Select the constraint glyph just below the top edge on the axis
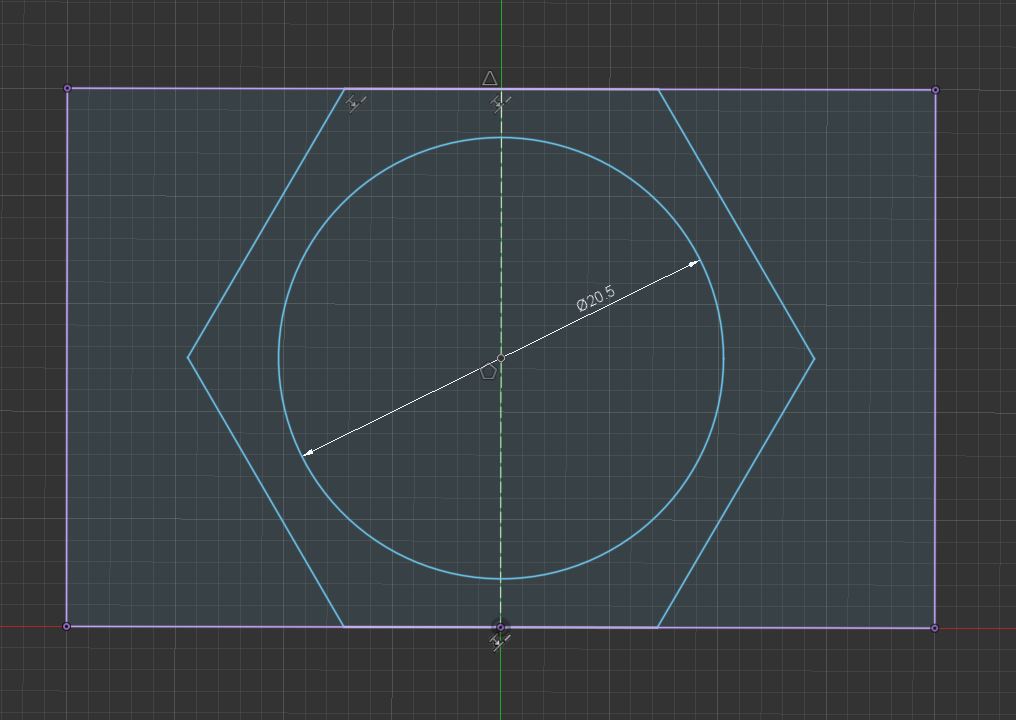 (x=500, y=103)
